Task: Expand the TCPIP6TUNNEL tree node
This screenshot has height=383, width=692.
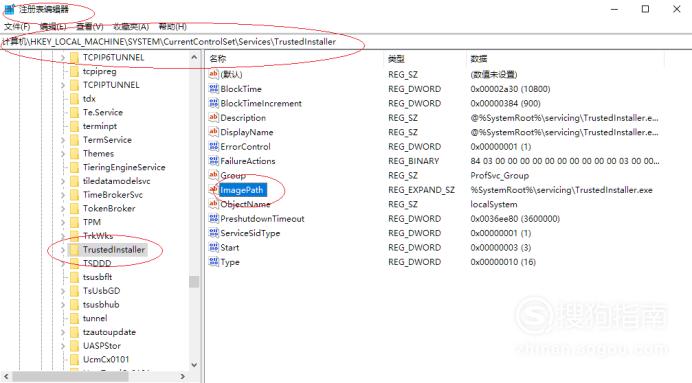Action: click(x=62, y=57)
